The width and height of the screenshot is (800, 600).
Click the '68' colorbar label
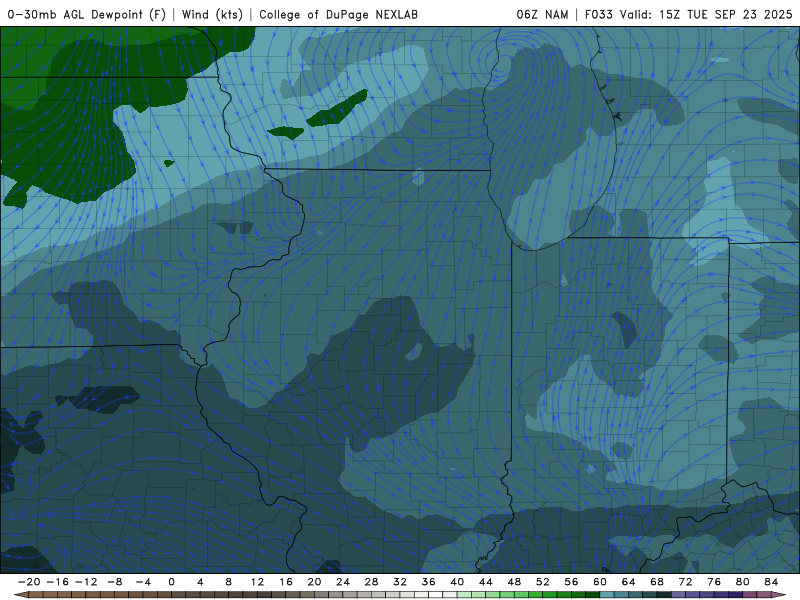click(657, 582)
